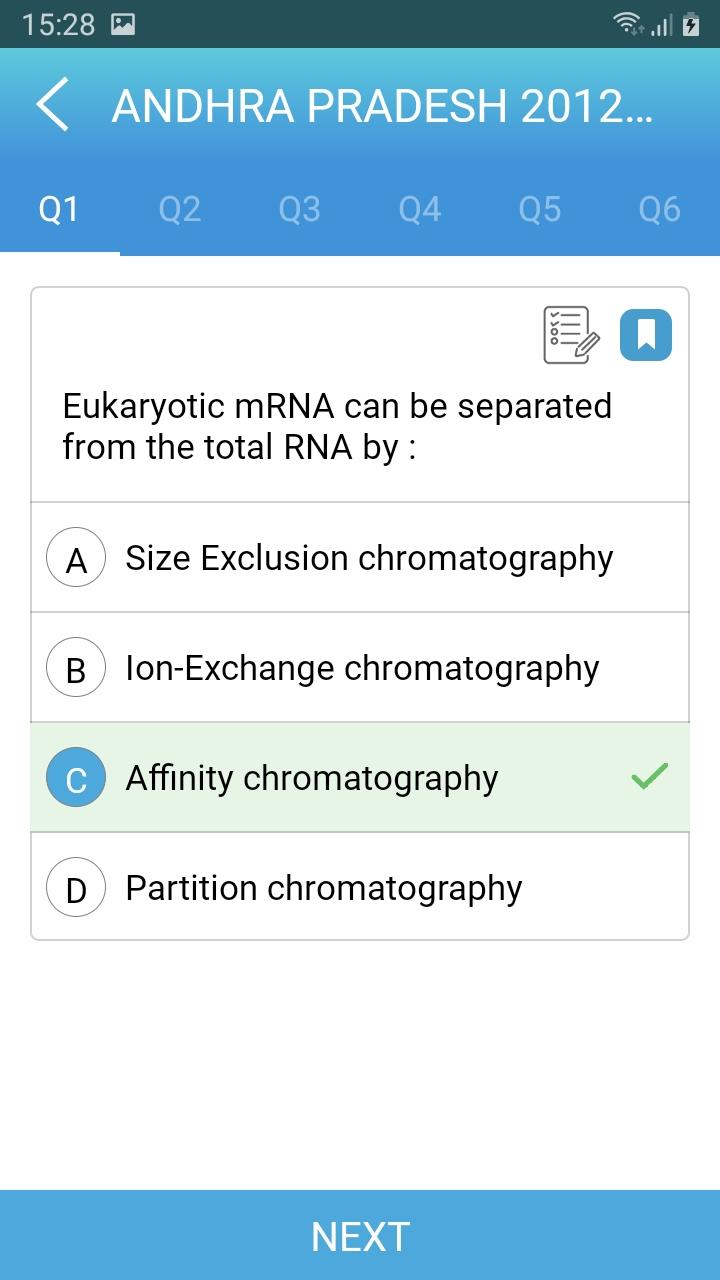720x1280 pixels.
Task: Switch to the Q3 tab
Action: 300,209
